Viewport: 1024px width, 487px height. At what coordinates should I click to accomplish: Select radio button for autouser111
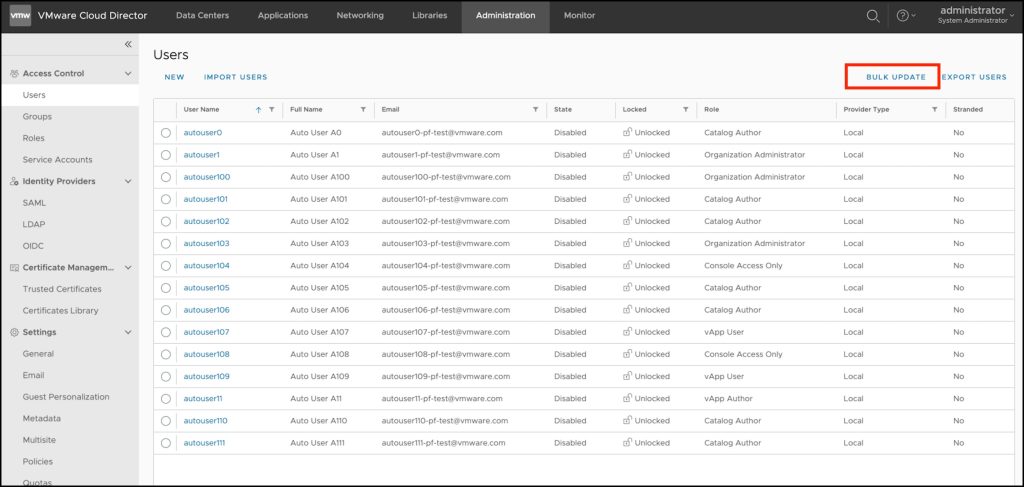click(165, 443)
